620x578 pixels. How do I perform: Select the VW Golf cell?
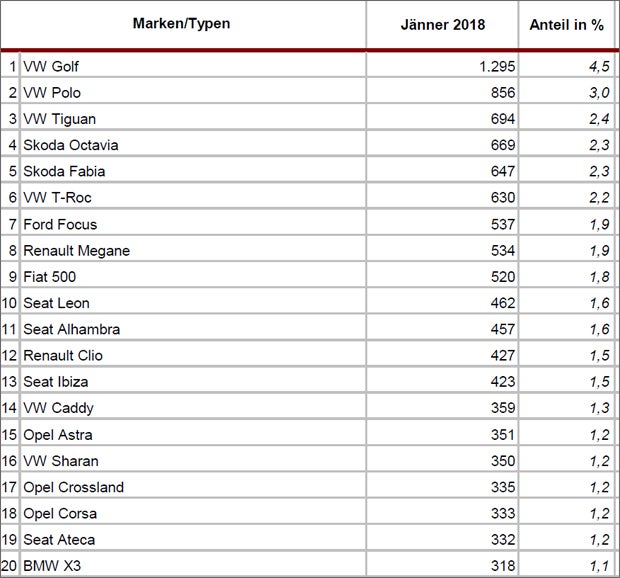(x=51, y=66)
